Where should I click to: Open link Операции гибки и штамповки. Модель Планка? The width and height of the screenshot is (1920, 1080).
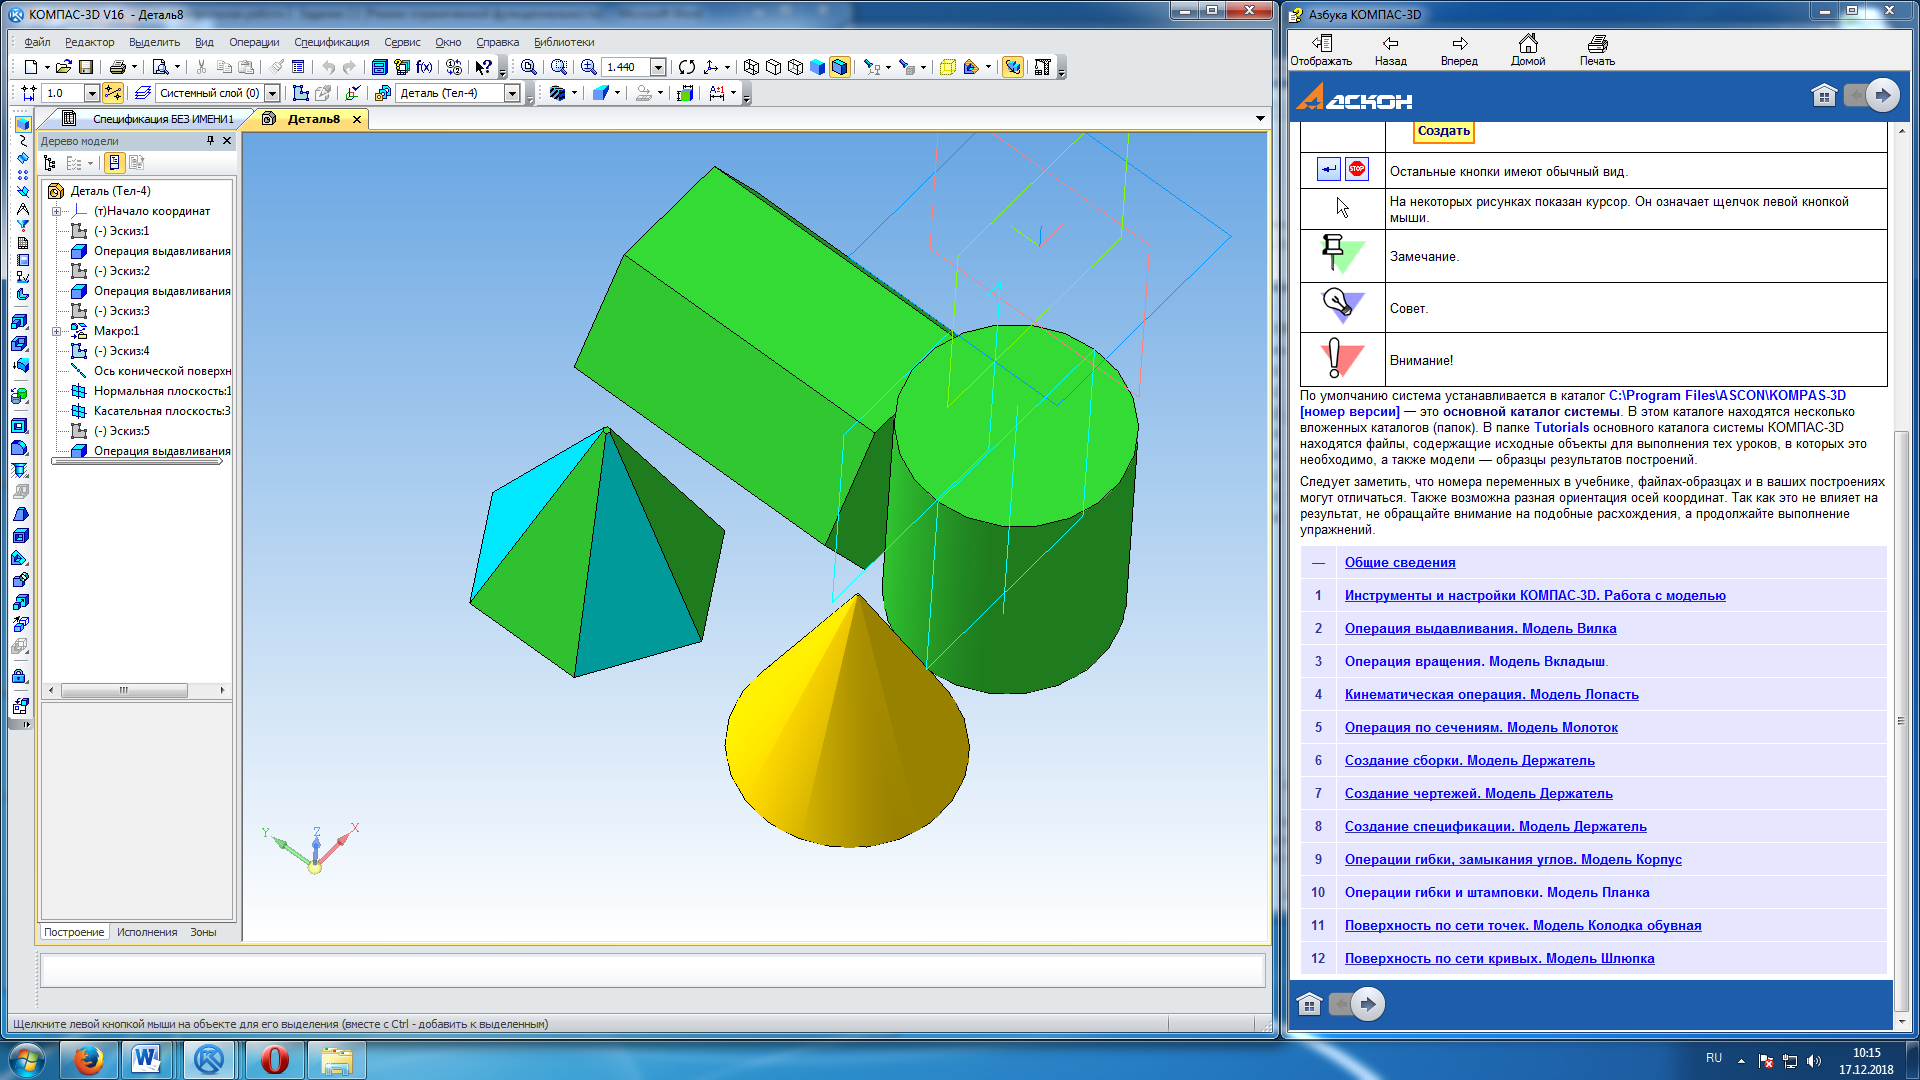pos(1497,892)
